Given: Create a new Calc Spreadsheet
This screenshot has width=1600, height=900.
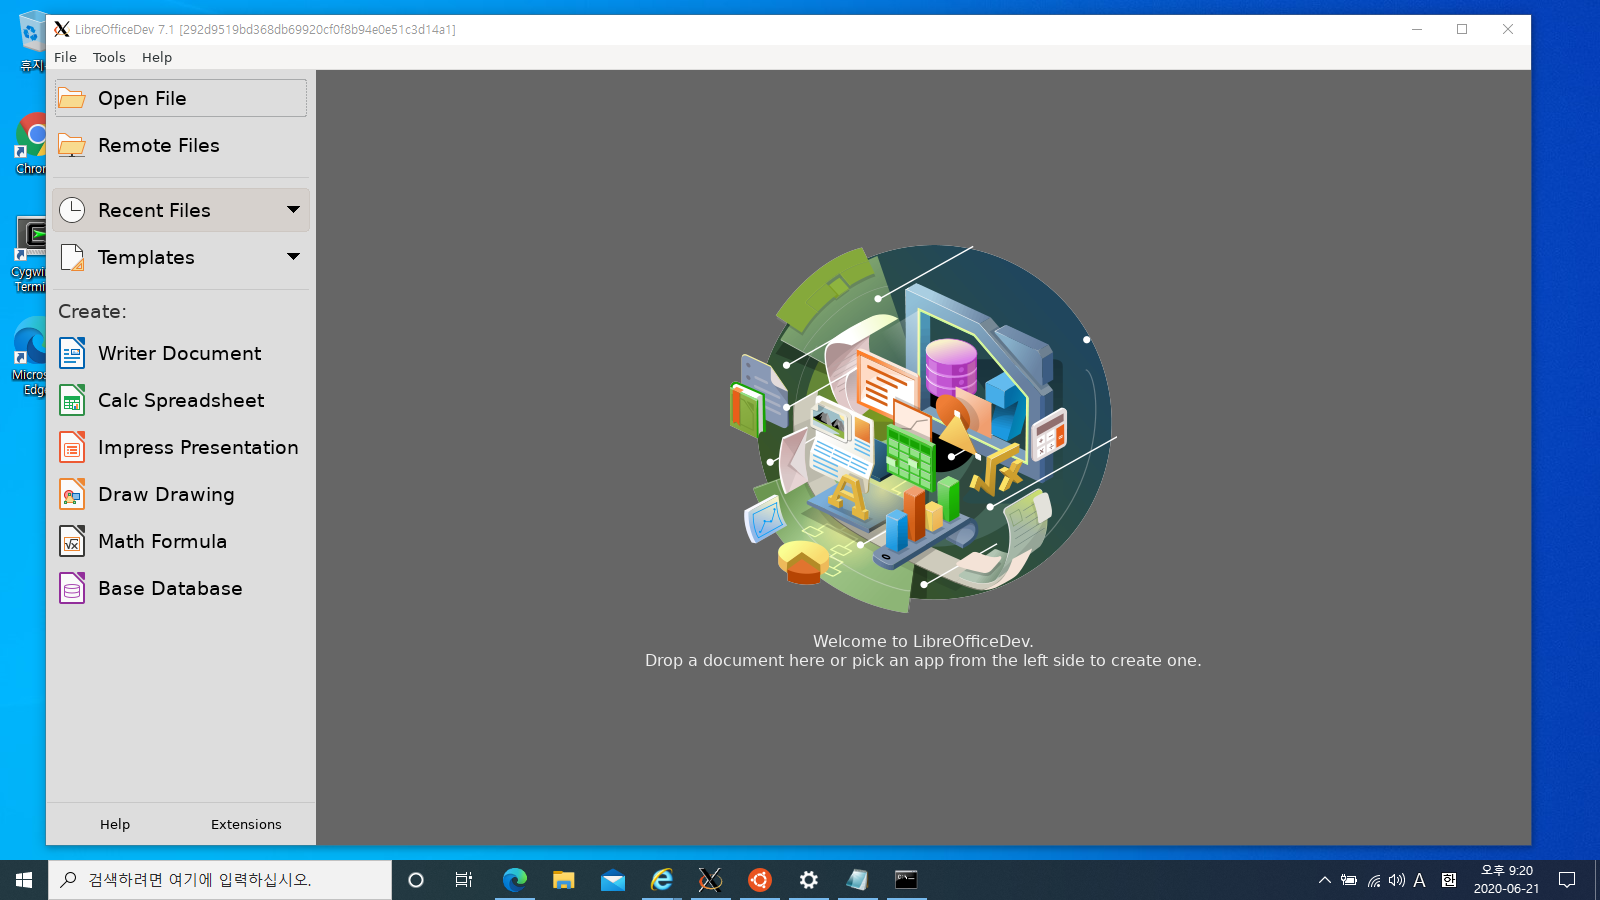Looking at the screenshot, I should point(180,400).
